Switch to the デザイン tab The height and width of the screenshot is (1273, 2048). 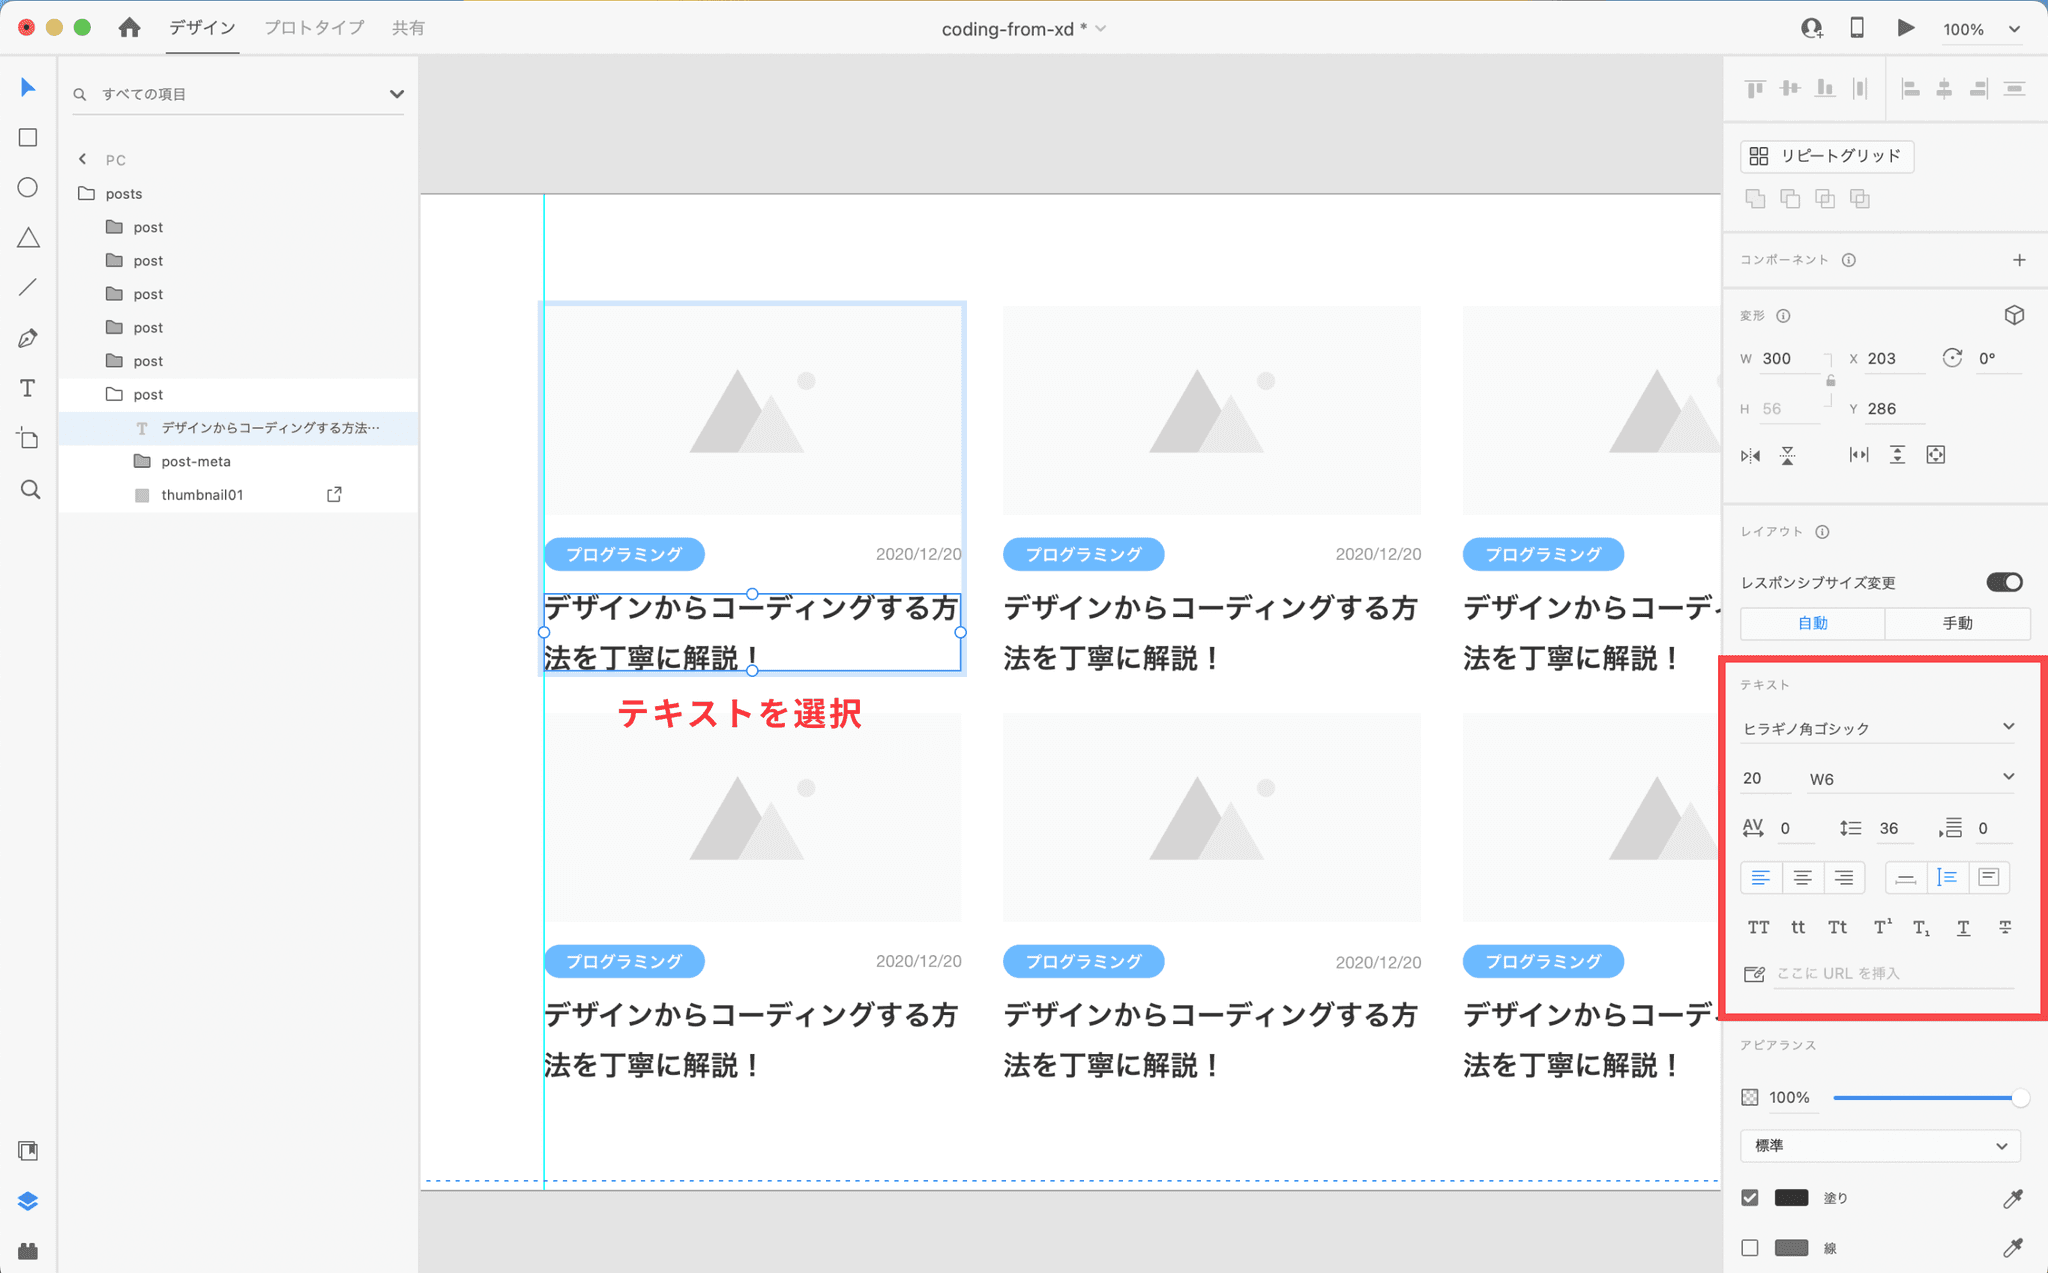point(202,28)
